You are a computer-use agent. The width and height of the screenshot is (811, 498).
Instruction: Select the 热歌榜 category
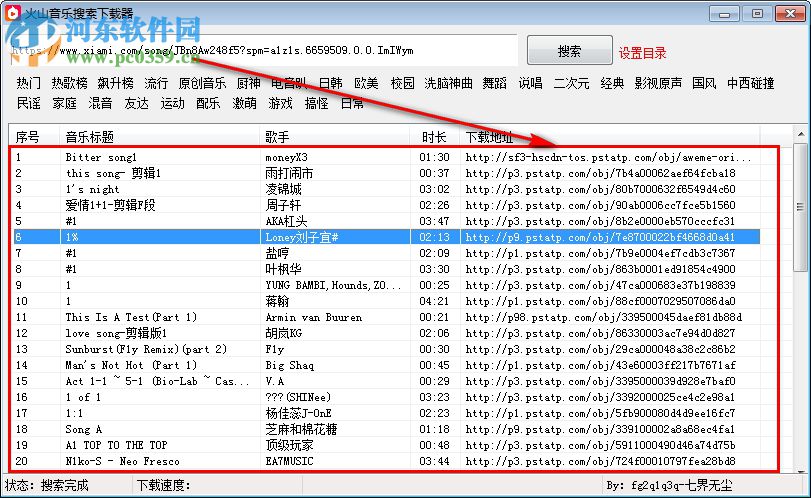(69, 83)
